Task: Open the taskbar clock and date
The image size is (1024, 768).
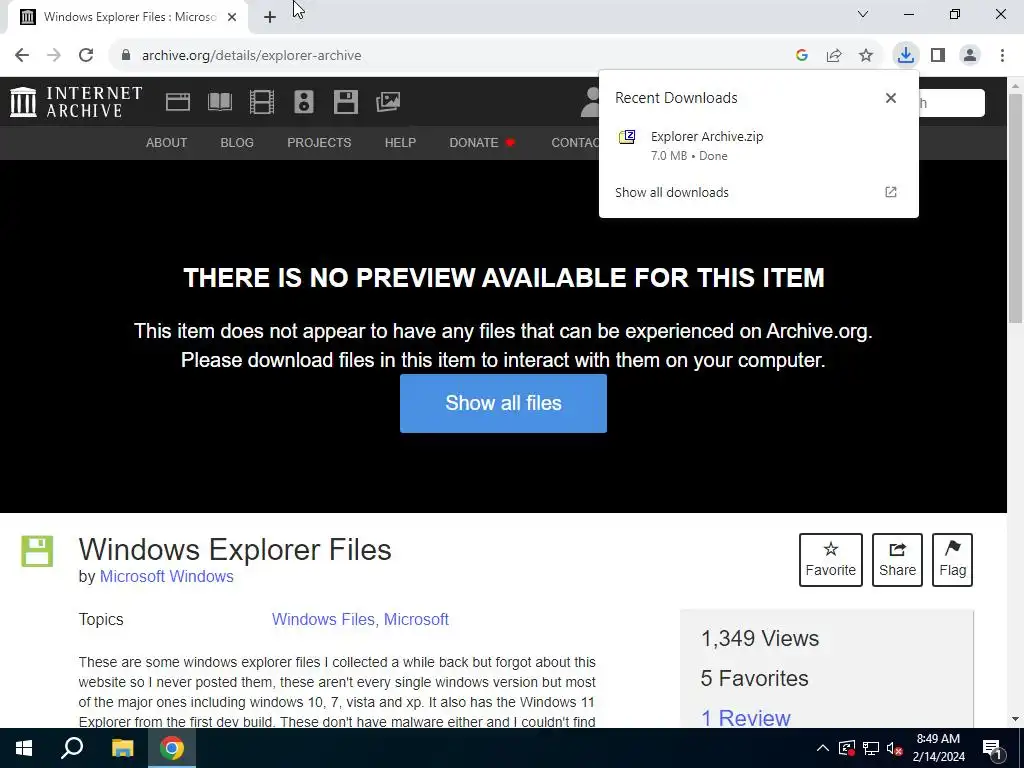Action: (x=938, y=748)
